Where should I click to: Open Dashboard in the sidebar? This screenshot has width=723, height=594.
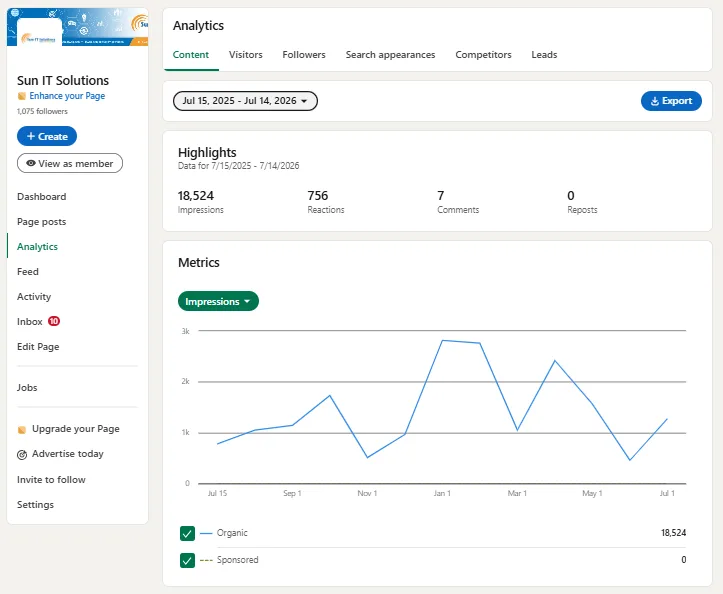(x=41, y=196)
